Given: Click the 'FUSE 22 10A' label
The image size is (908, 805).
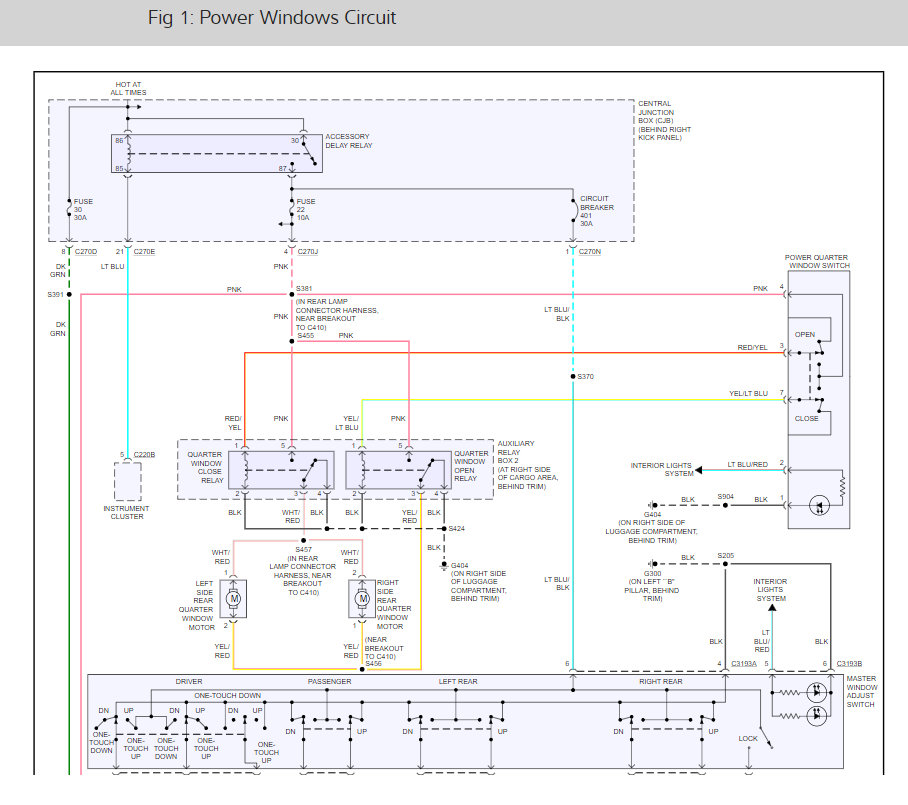Looking at the screenshot, I should point(306,210).
